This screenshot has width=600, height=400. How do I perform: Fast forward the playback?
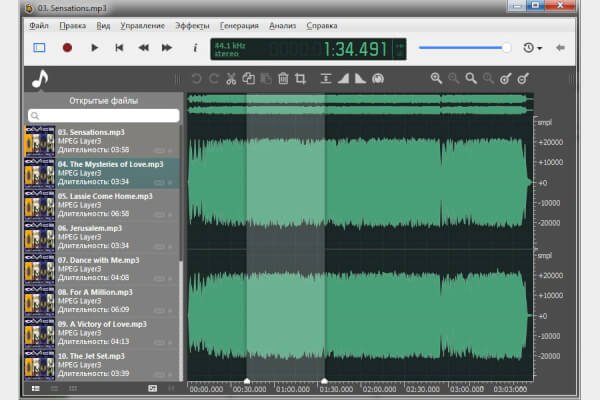167,48
